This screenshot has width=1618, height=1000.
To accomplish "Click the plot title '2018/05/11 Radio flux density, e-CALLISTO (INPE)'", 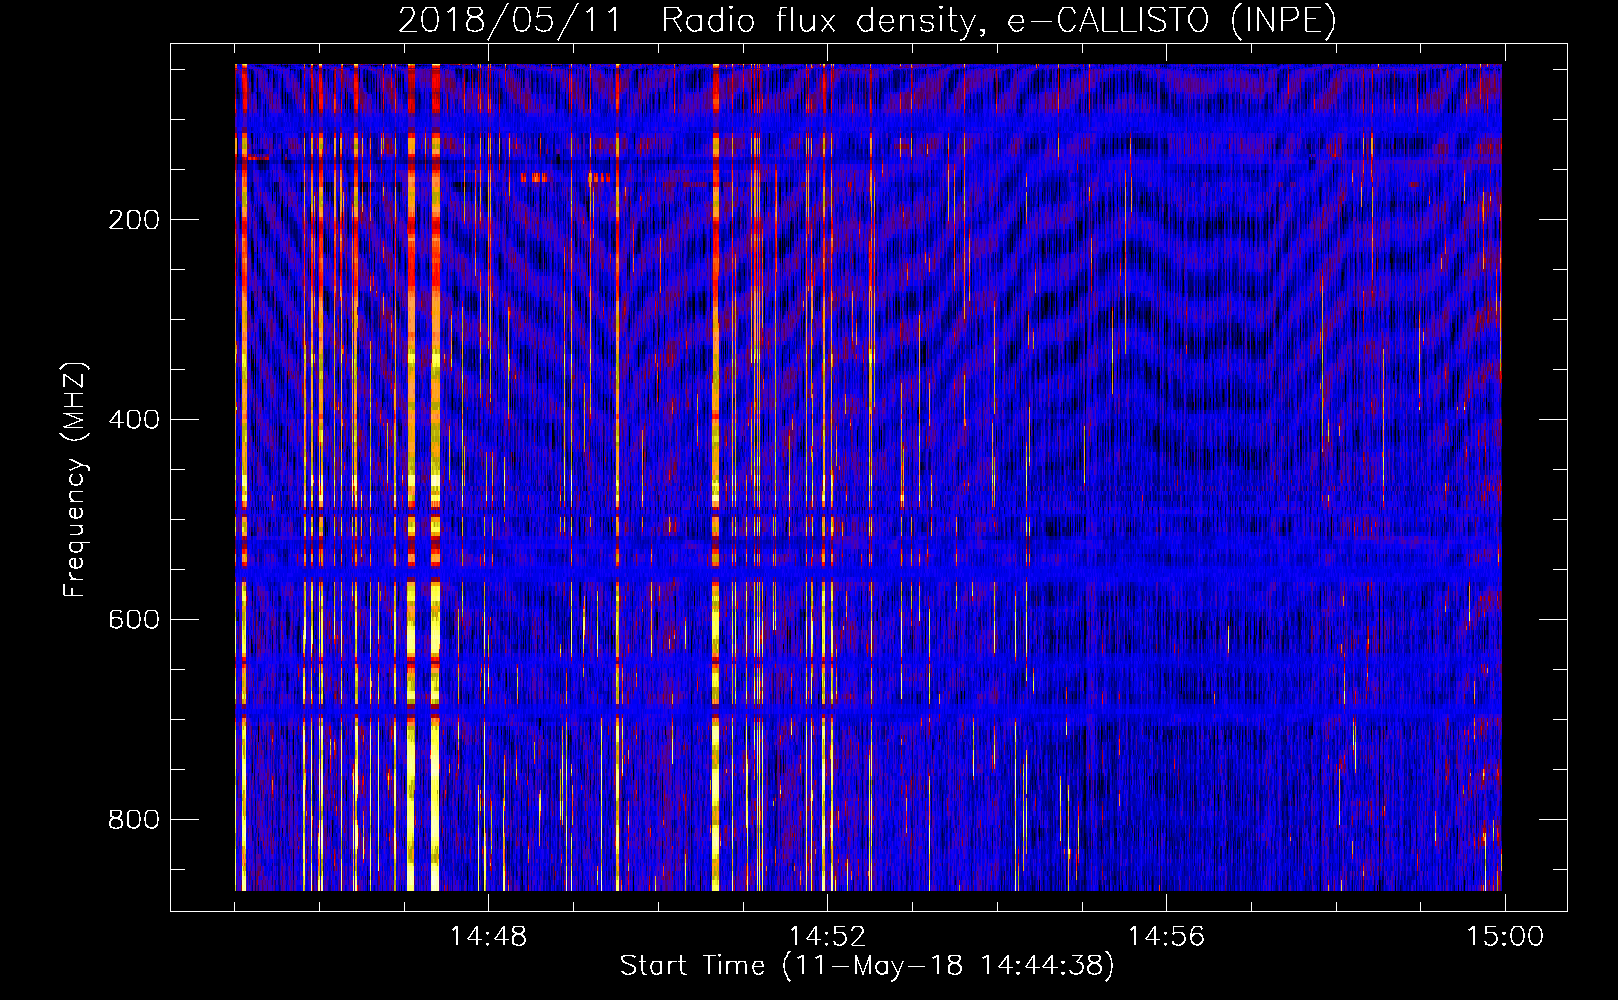I will click(x=867, y=21).
